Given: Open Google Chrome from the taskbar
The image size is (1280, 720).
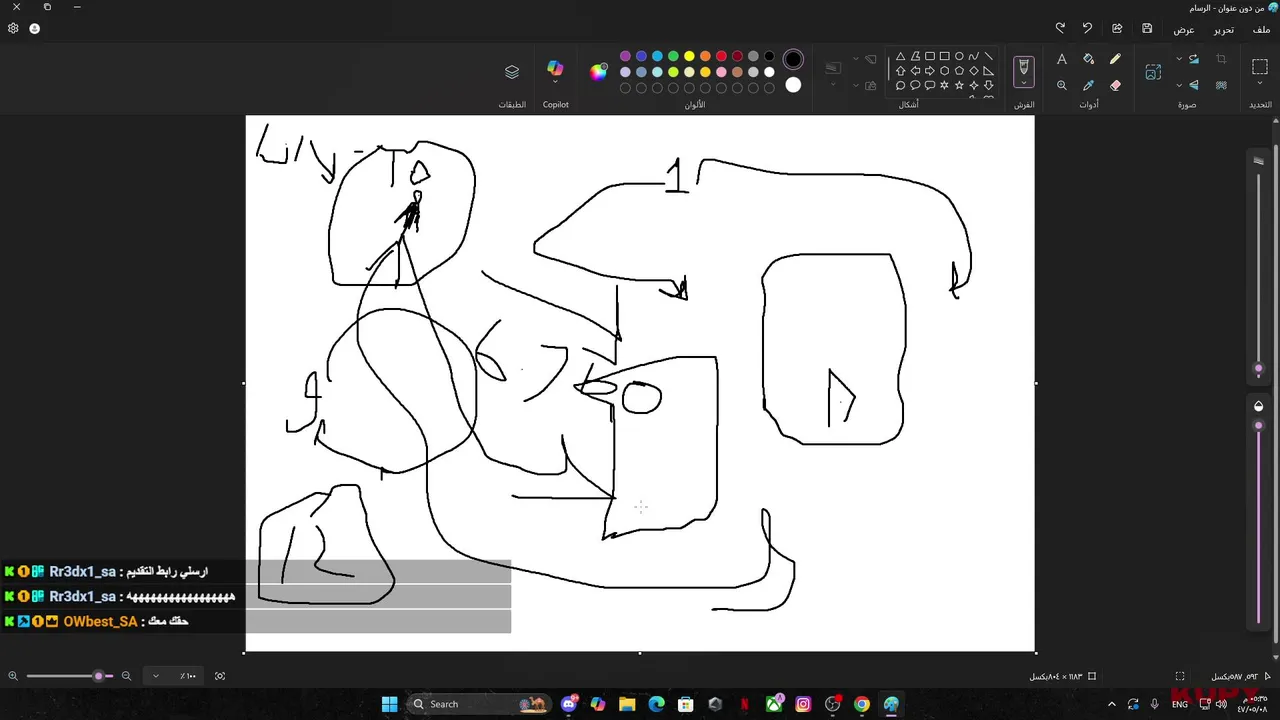Looking at the screenshot, I should 862,704.
